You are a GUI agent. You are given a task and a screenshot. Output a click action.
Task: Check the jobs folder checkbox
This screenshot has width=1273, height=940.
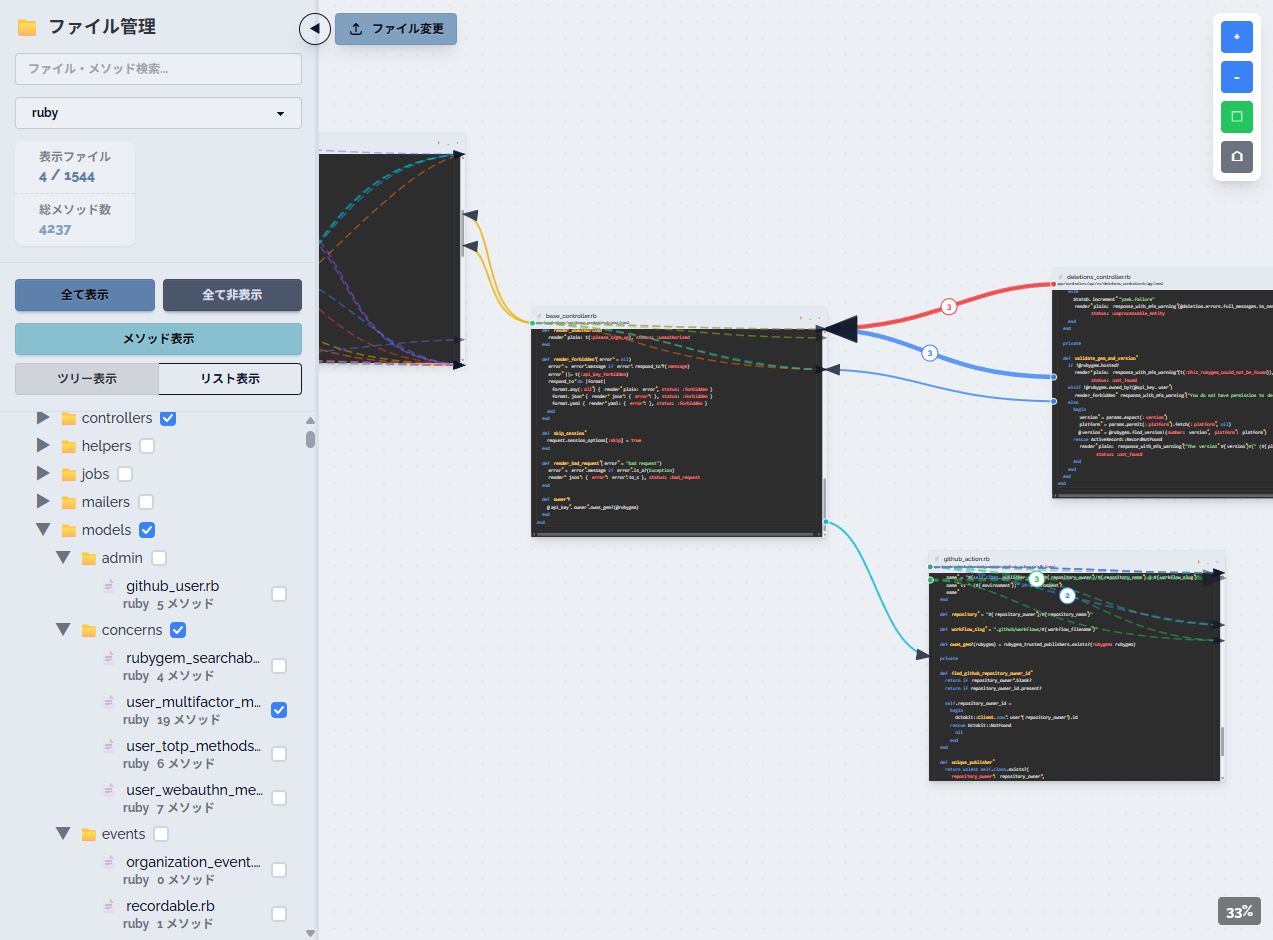(125, 474)
